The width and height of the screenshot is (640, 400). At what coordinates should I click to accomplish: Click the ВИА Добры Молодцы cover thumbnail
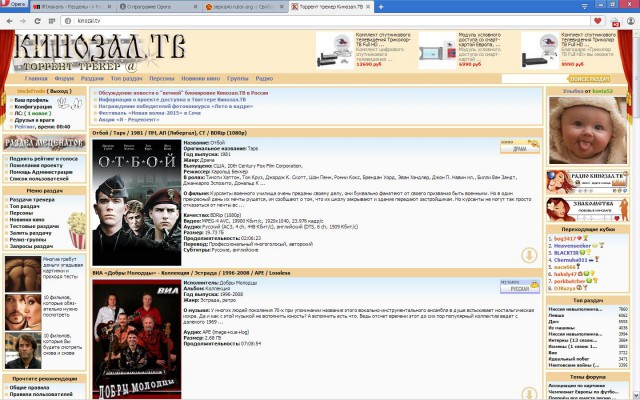tap(137, 339)
